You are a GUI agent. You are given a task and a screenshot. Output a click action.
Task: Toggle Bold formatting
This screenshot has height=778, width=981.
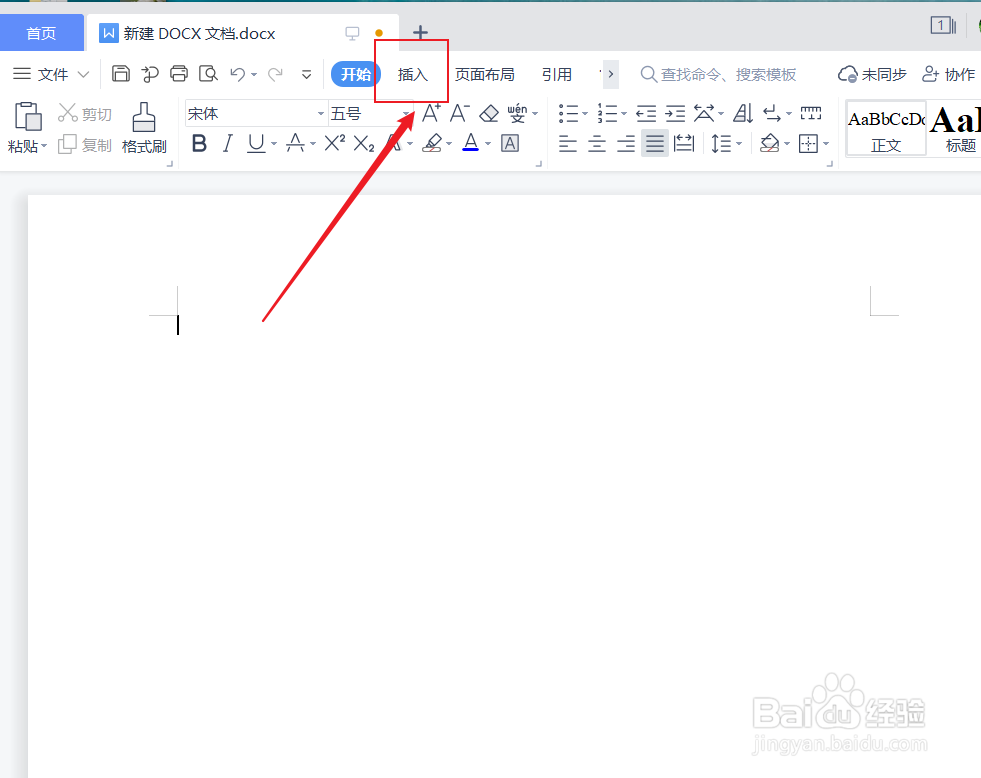(x=199, y=144)
